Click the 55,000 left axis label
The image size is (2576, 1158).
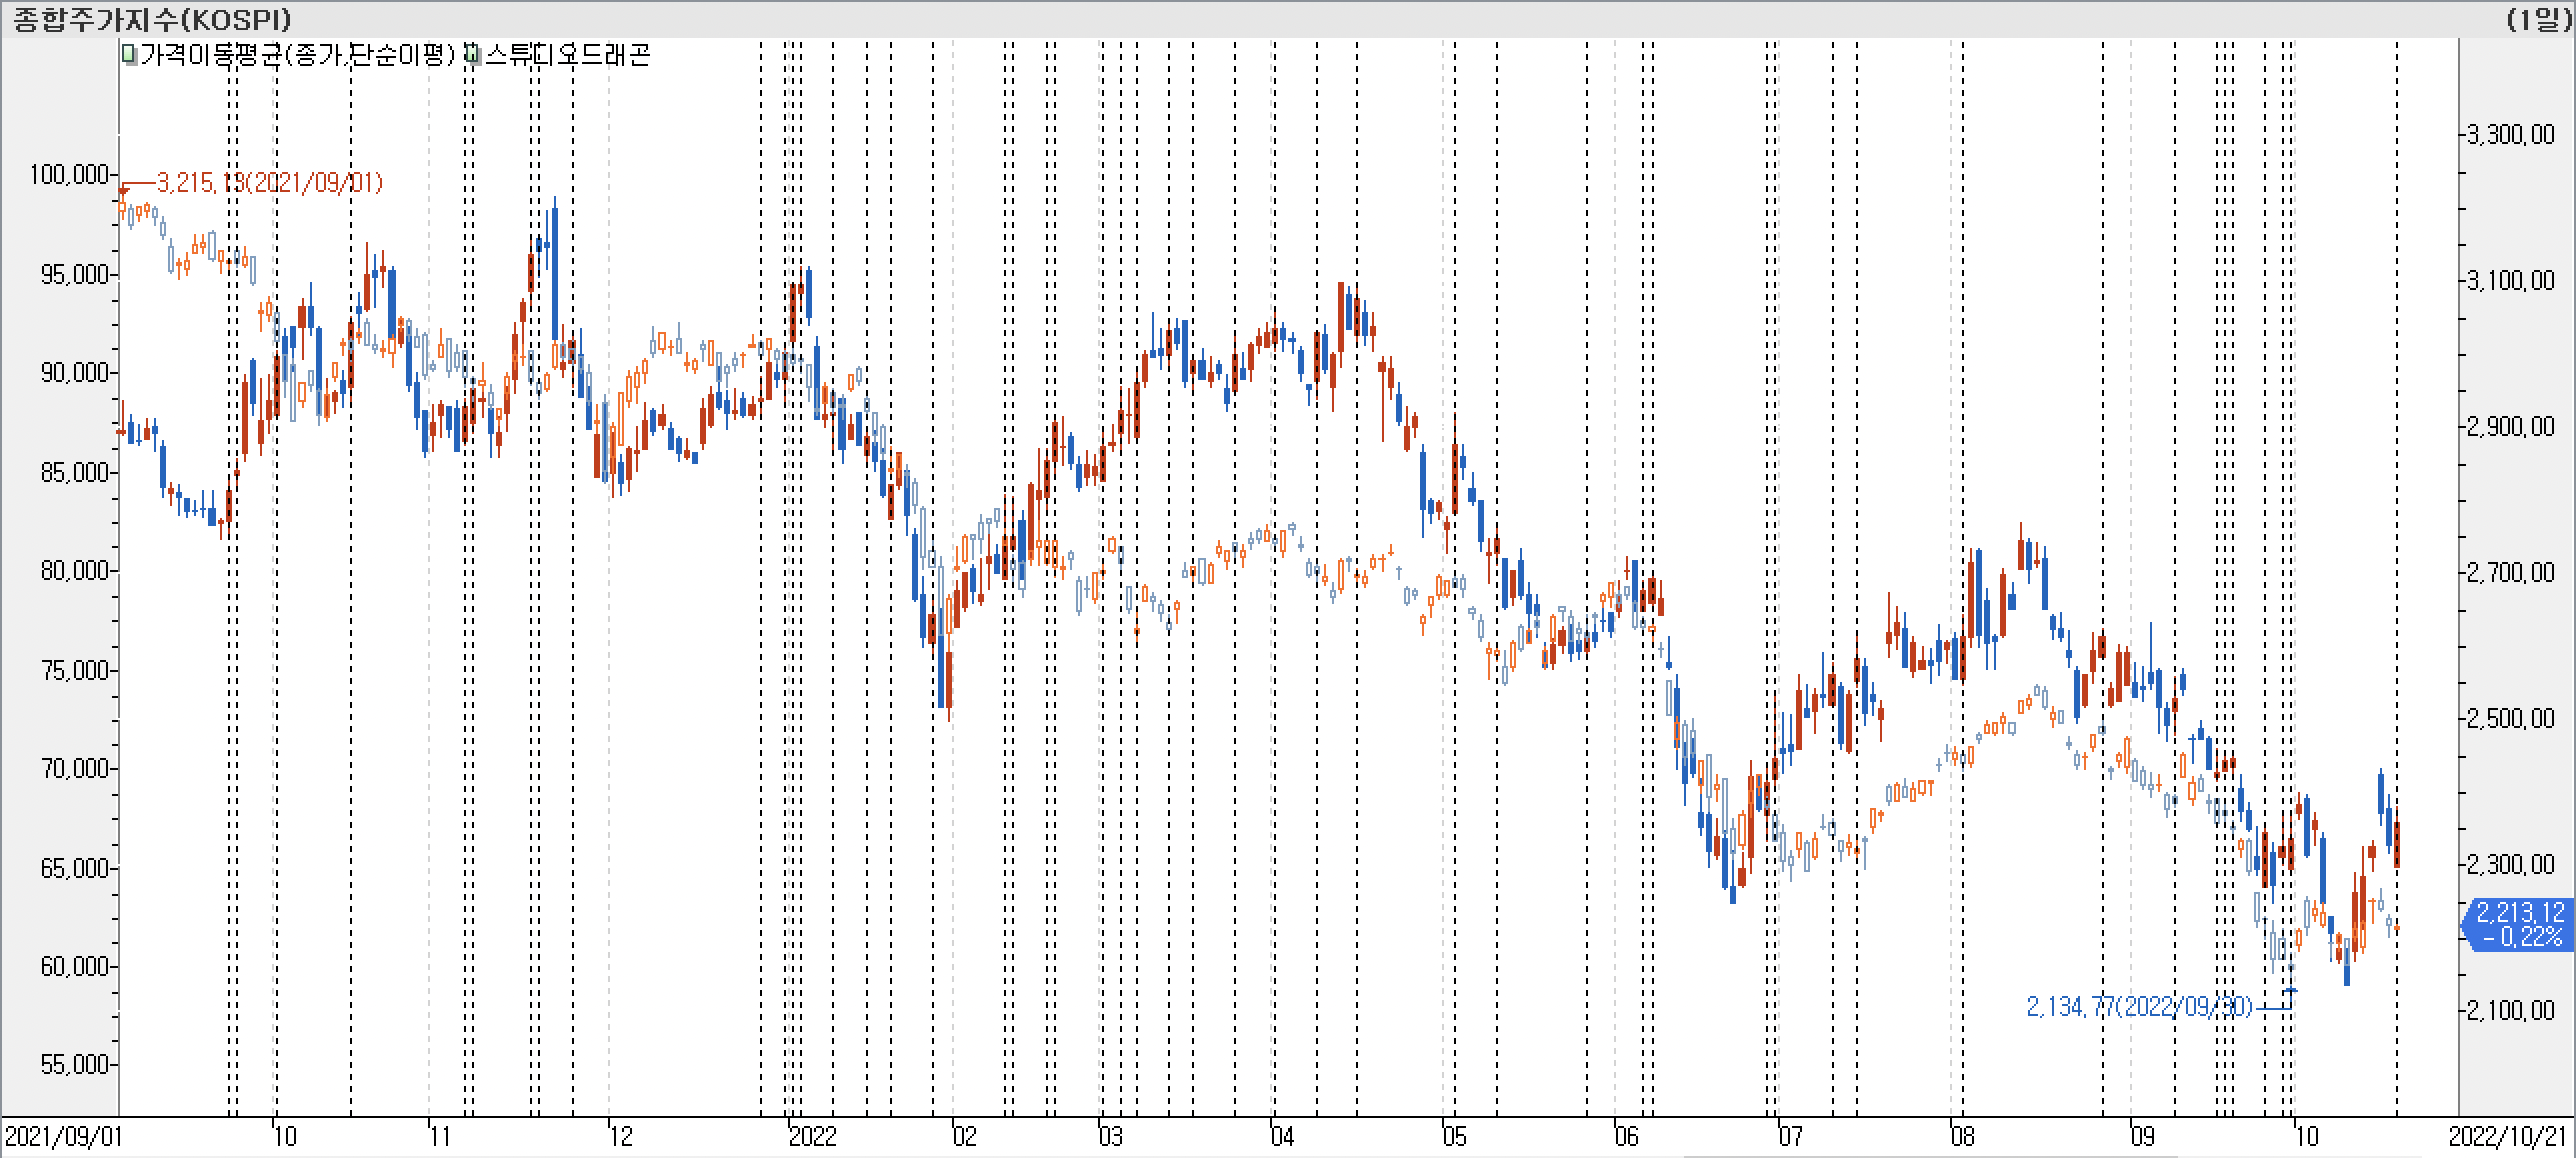(73, 1064)
